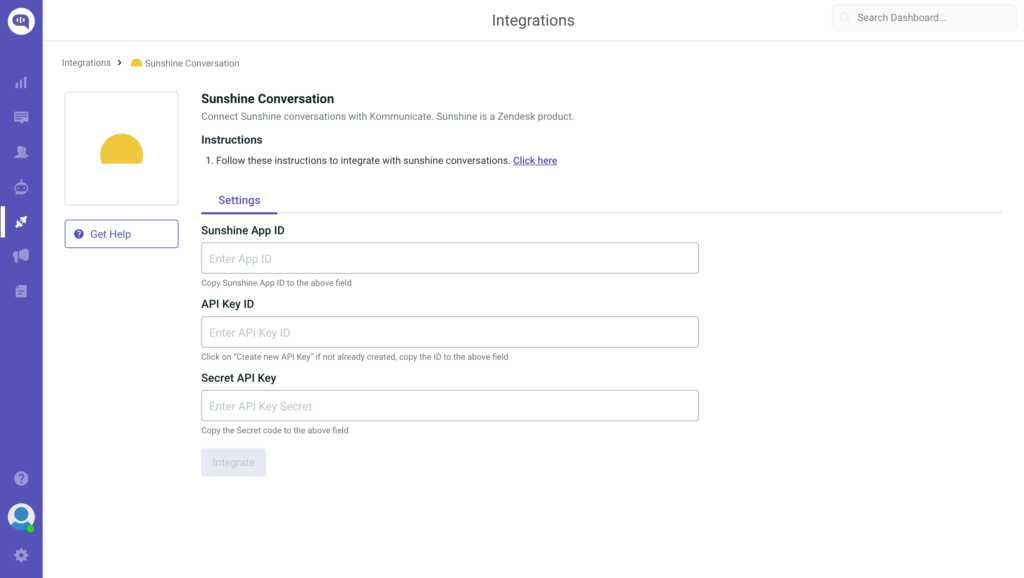
Task: Open the Click here instructions link
Action: click(535, 161)
